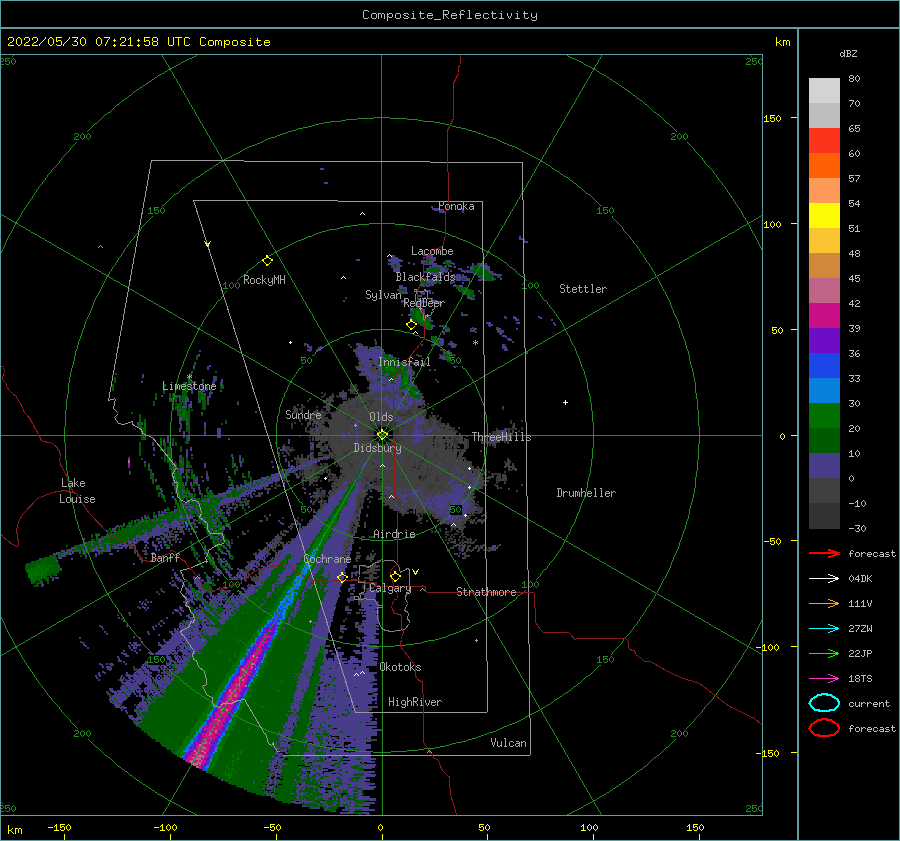Select the light gray swatch between 80 and 70 dBZ

point(824,91)
